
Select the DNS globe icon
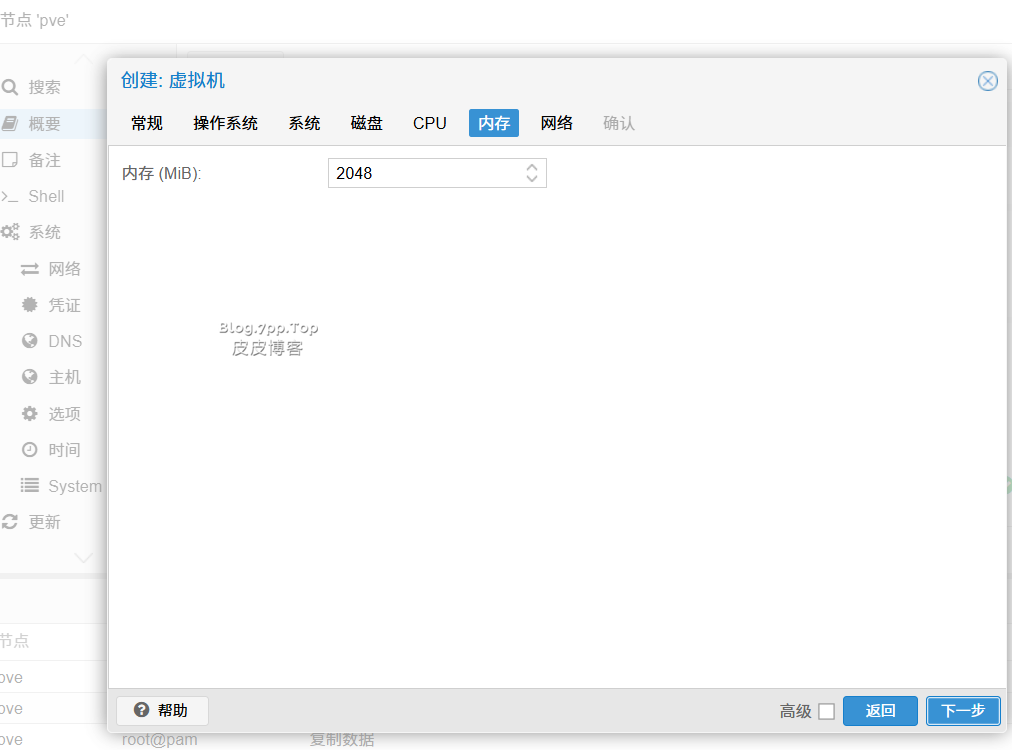click(x=30, y=341)
